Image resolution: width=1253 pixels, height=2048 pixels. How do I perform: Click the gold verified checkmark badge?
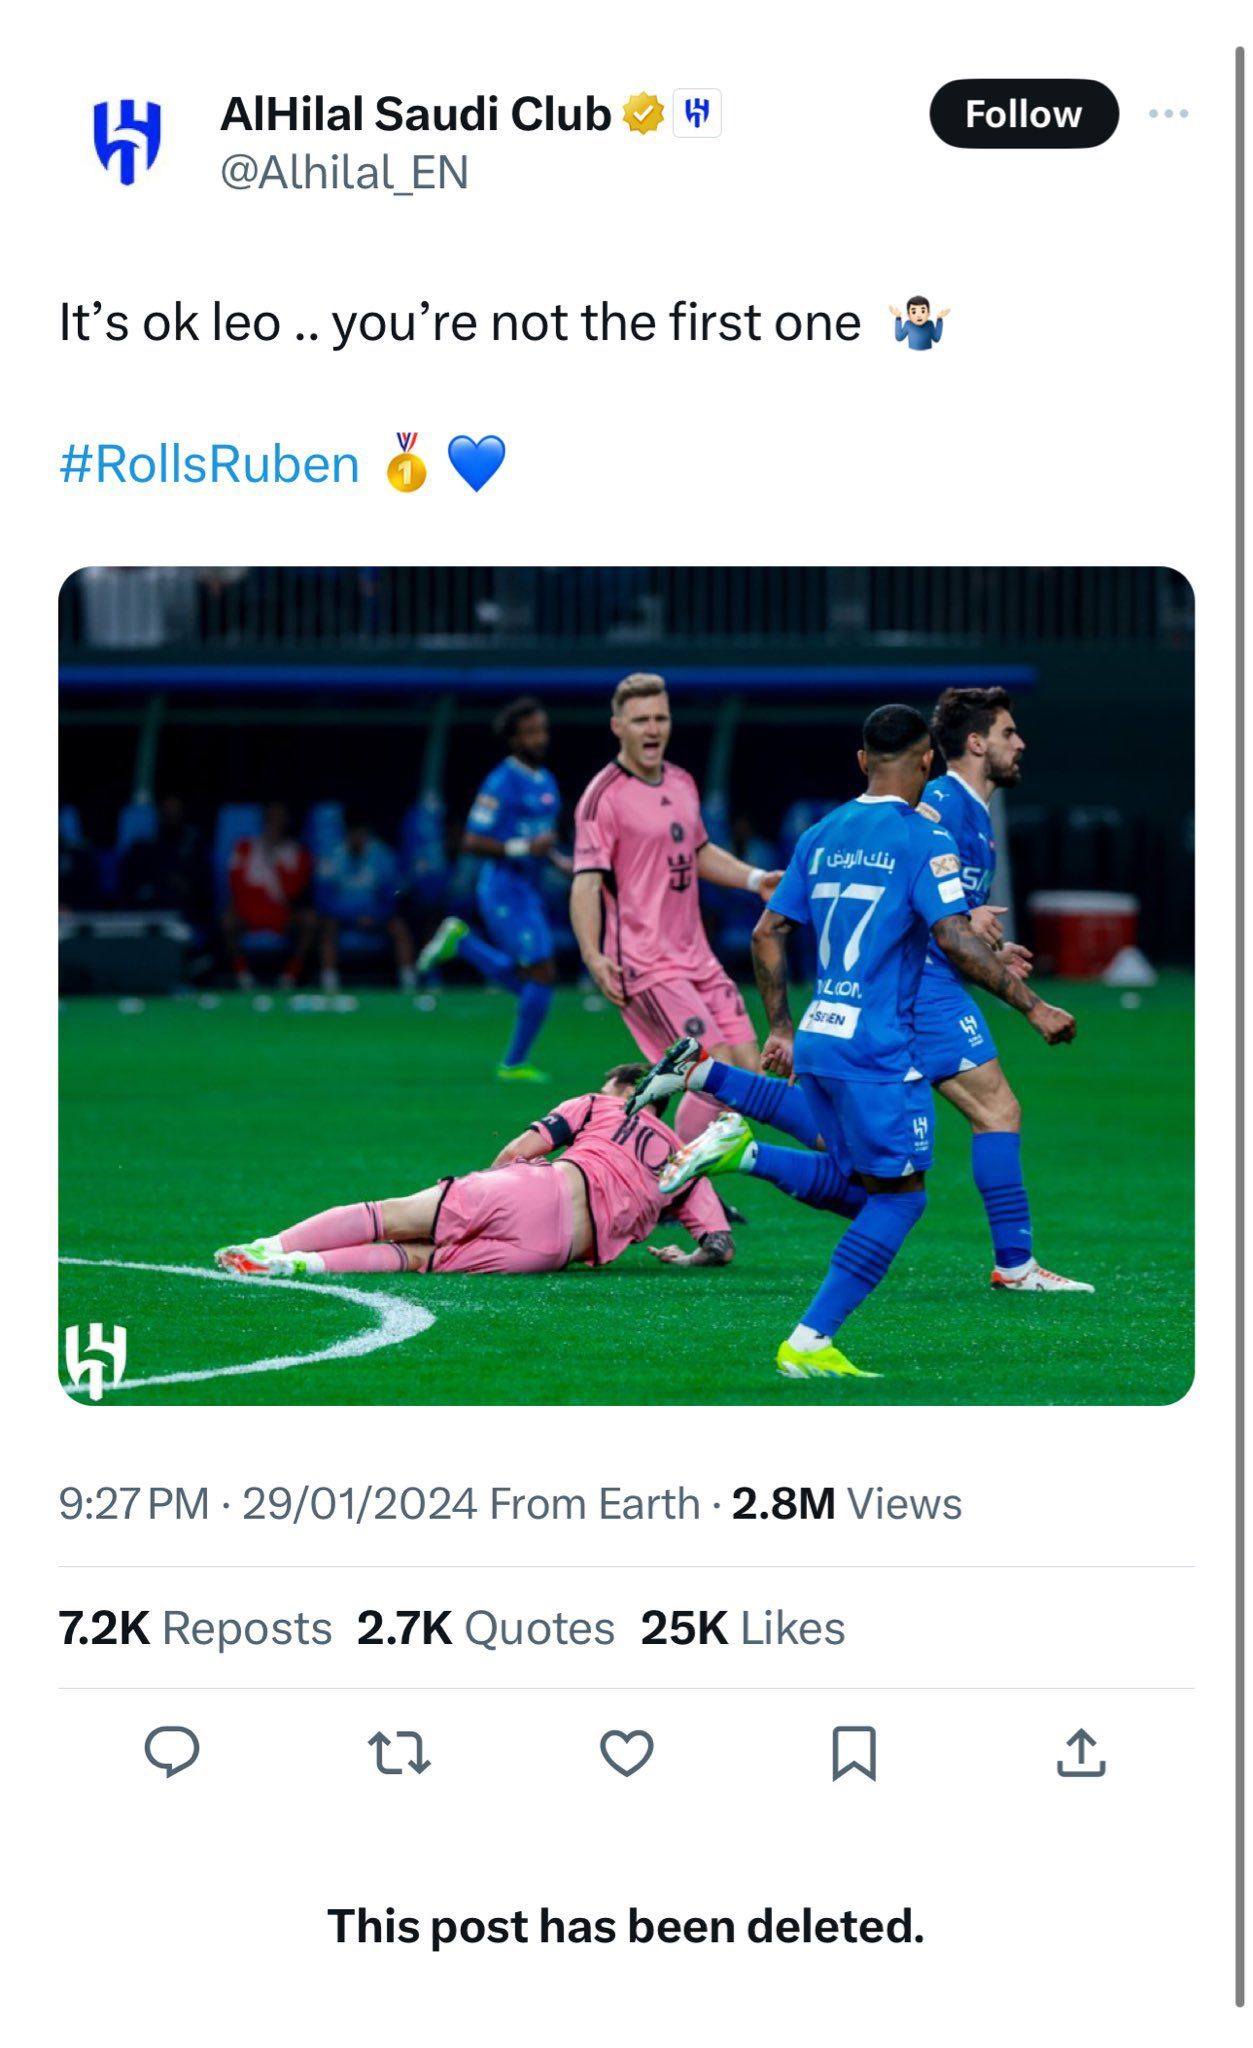pyautogui.click(x=642, y=113)
